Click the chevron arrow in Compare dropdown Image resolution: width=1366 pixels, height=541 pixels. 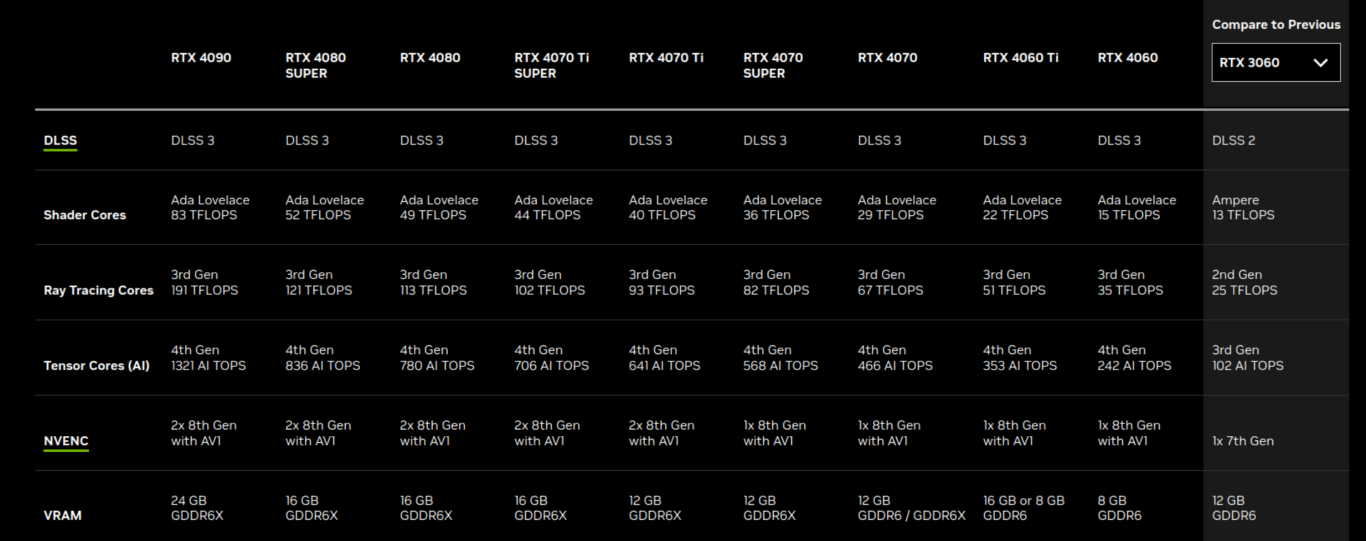tap(1320, 63)
